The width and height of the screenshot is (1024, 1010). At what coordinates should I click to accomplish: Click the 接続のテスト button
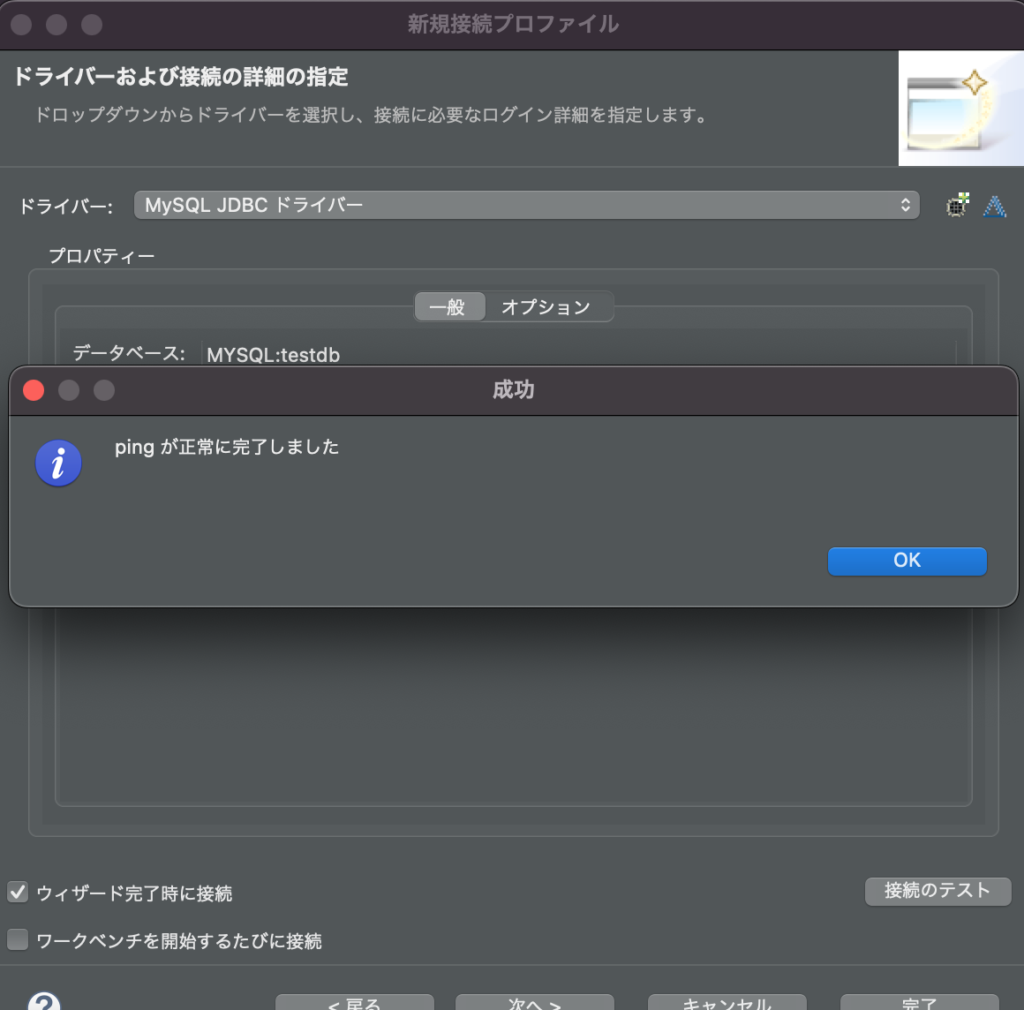coord(938,891)
